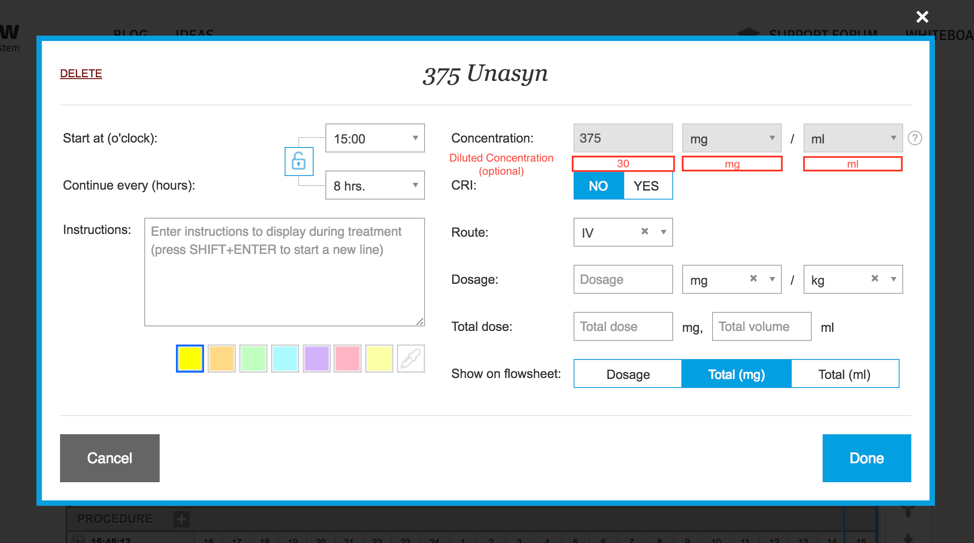Pick the light purple color swatch
974x543 pixels.
[x=316, y=359]
